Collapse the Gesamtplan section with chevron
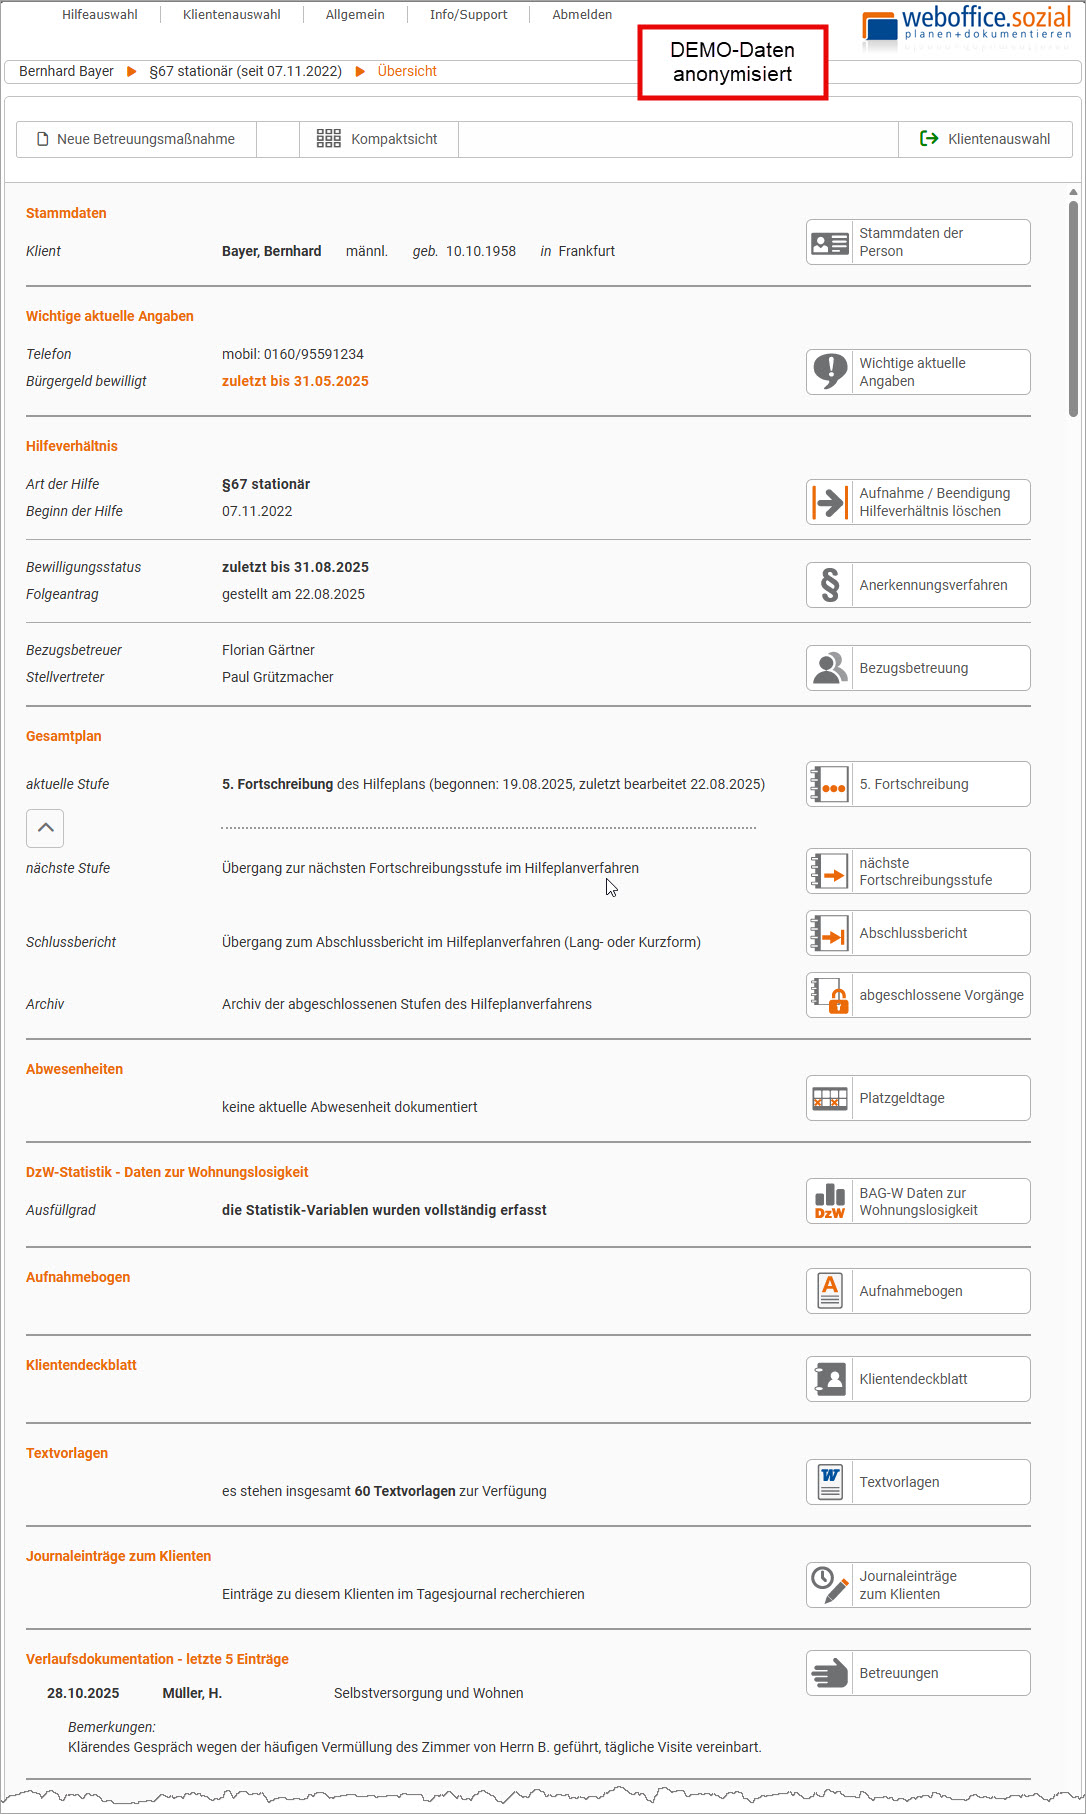The image size is (1086, 1814). 45,828
